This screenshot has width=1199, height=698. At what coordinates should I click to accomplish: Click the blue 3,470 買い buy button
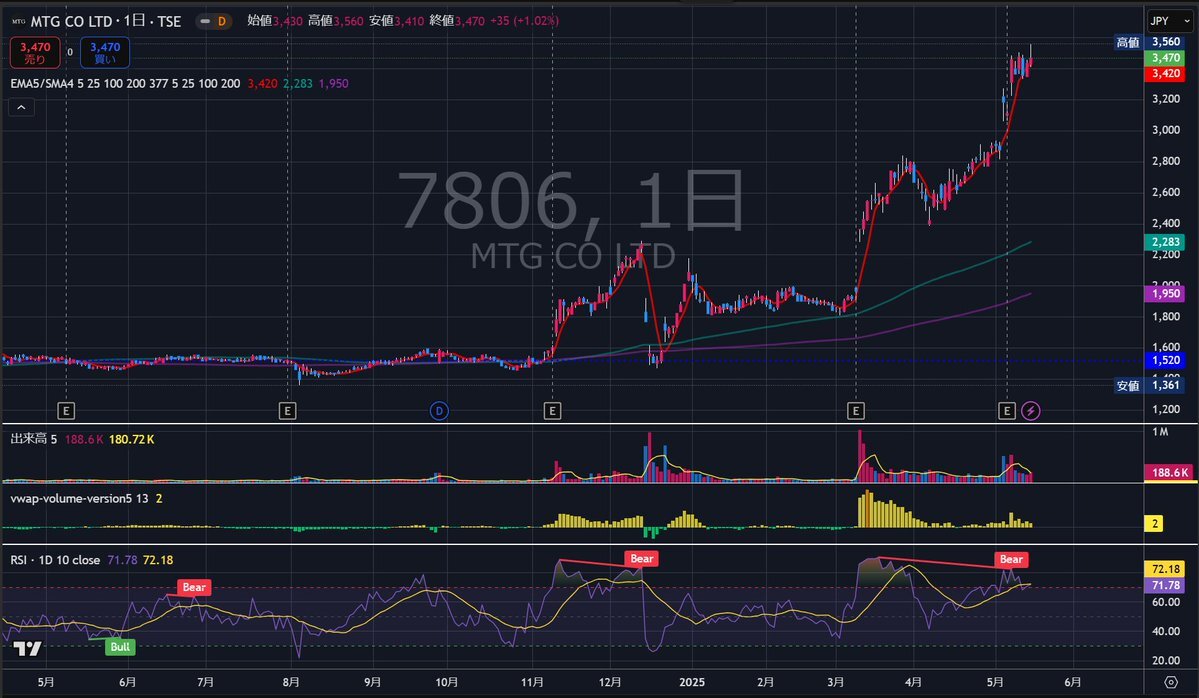(105, 53)
